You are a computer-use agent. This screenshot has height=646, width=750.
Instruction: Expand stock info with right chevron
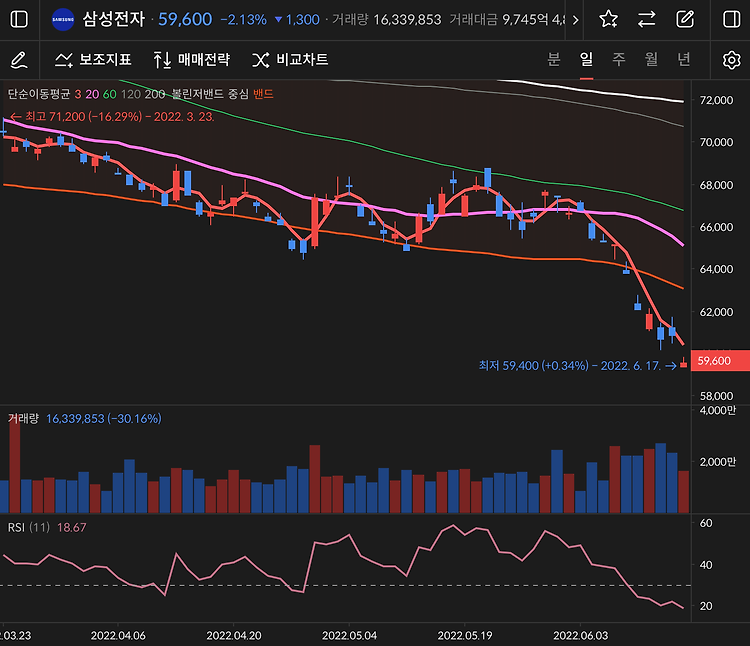coord(575,20)
